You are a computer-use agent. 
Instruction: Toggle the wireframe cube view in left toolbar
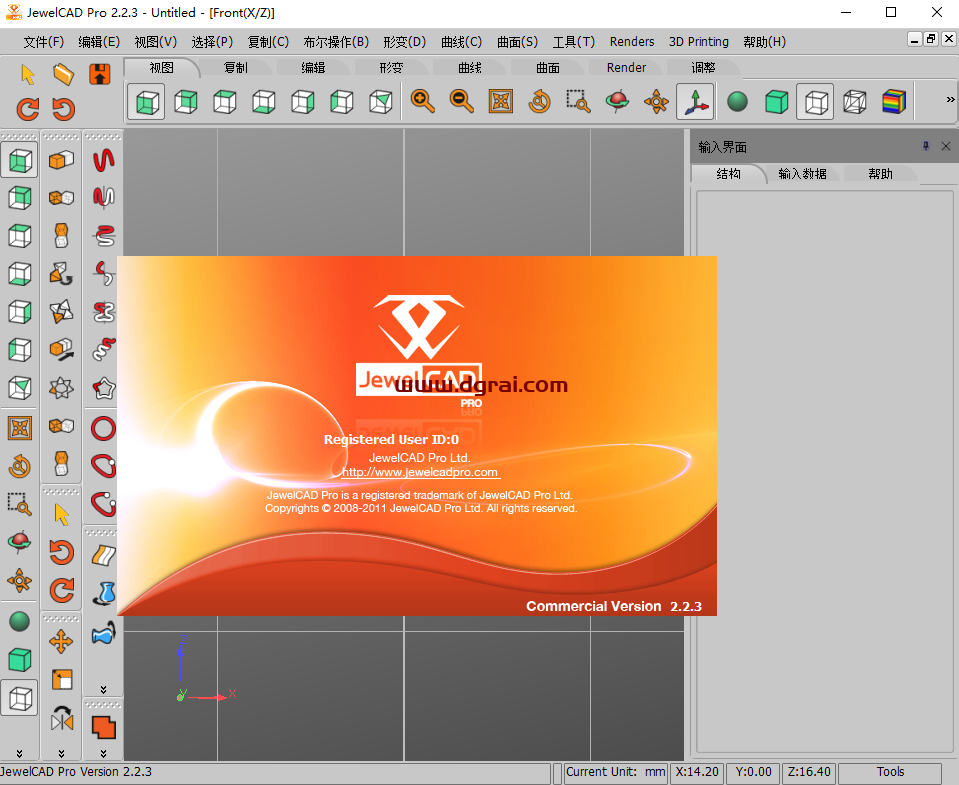pos(20,698)
